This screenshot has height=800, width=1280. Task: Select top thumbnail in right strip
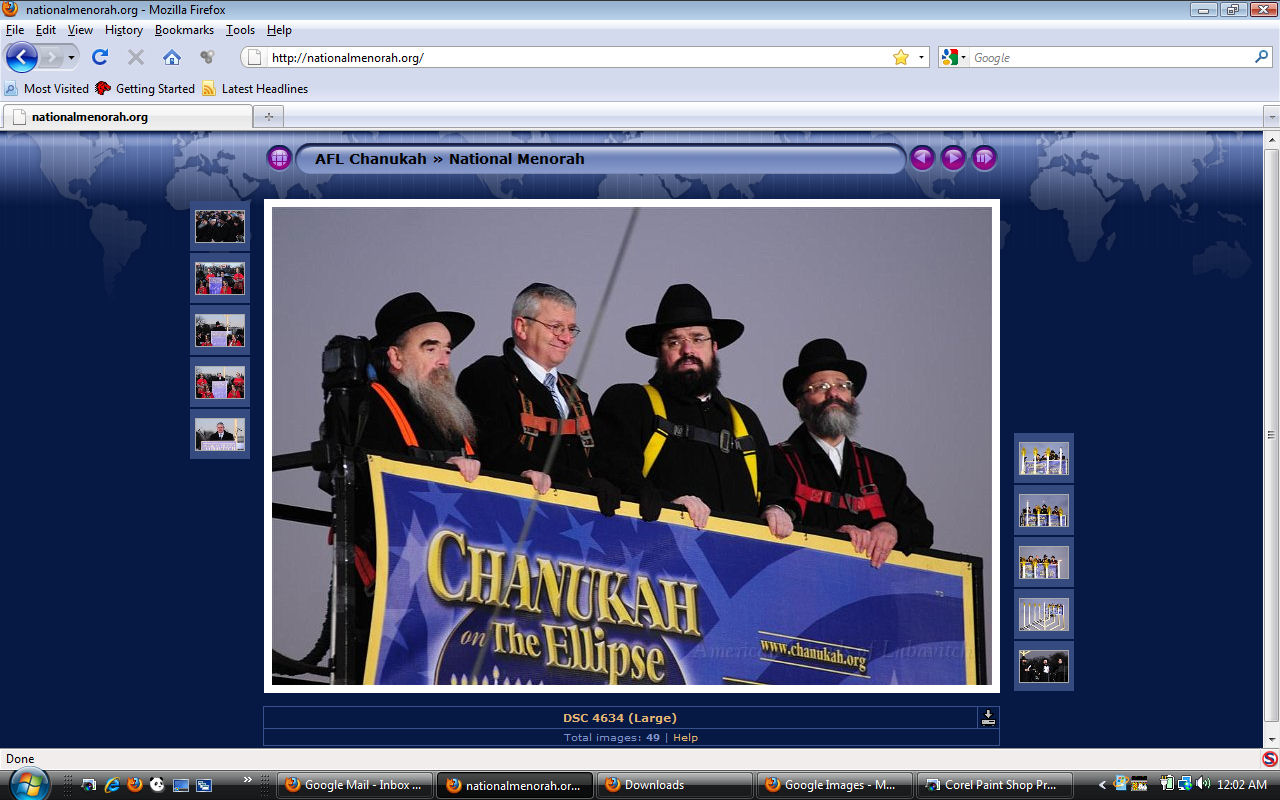(x=1044, y=458)
